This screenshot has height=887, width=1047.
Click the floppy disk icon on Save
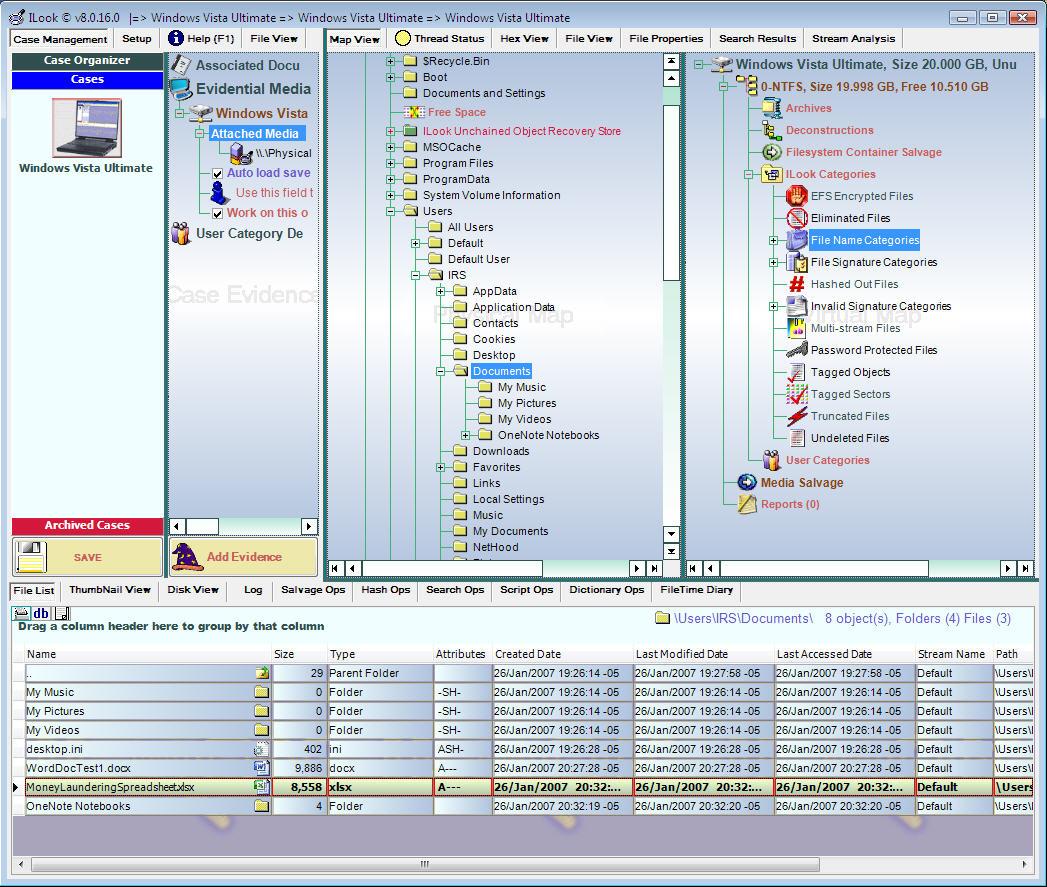pos(30,557)
